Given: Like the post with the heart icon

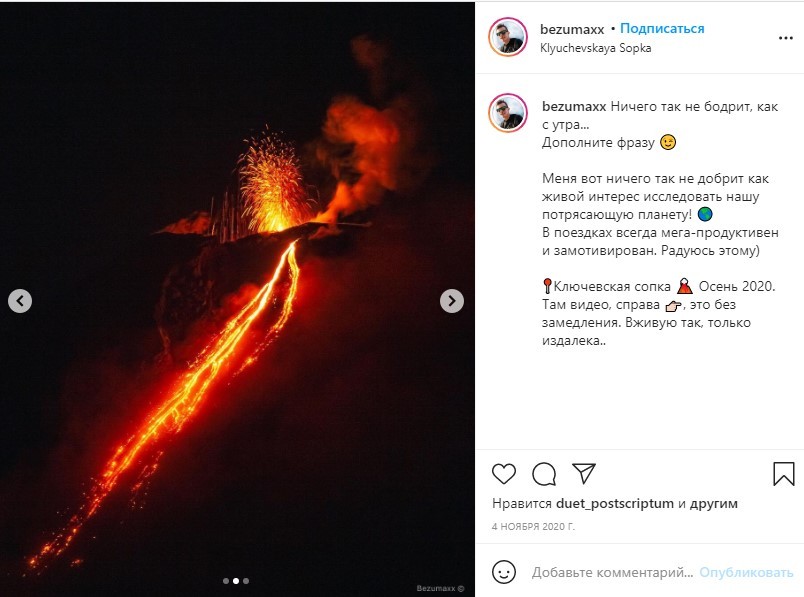Looking at the screenshot, I should coord(505,473).
